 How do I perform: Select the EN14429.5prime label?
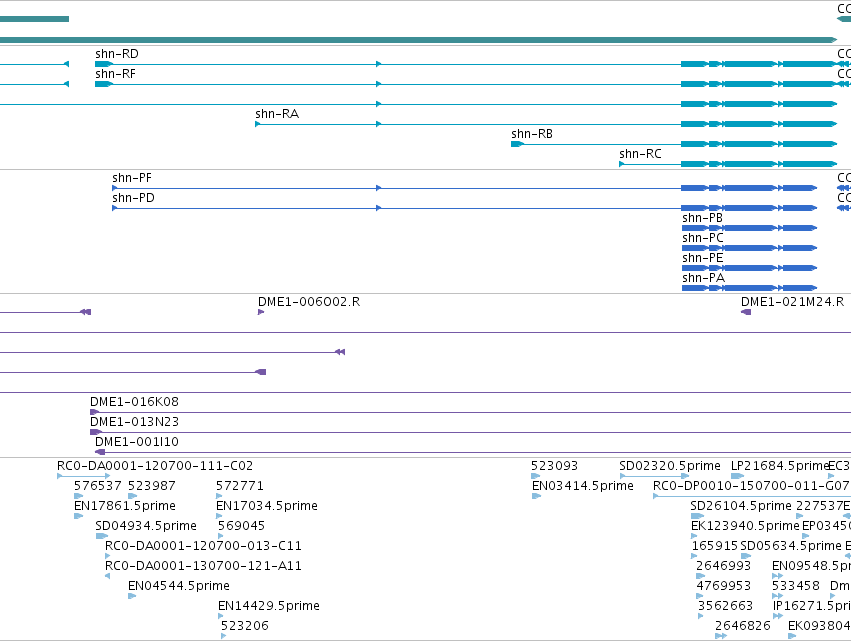269,606
